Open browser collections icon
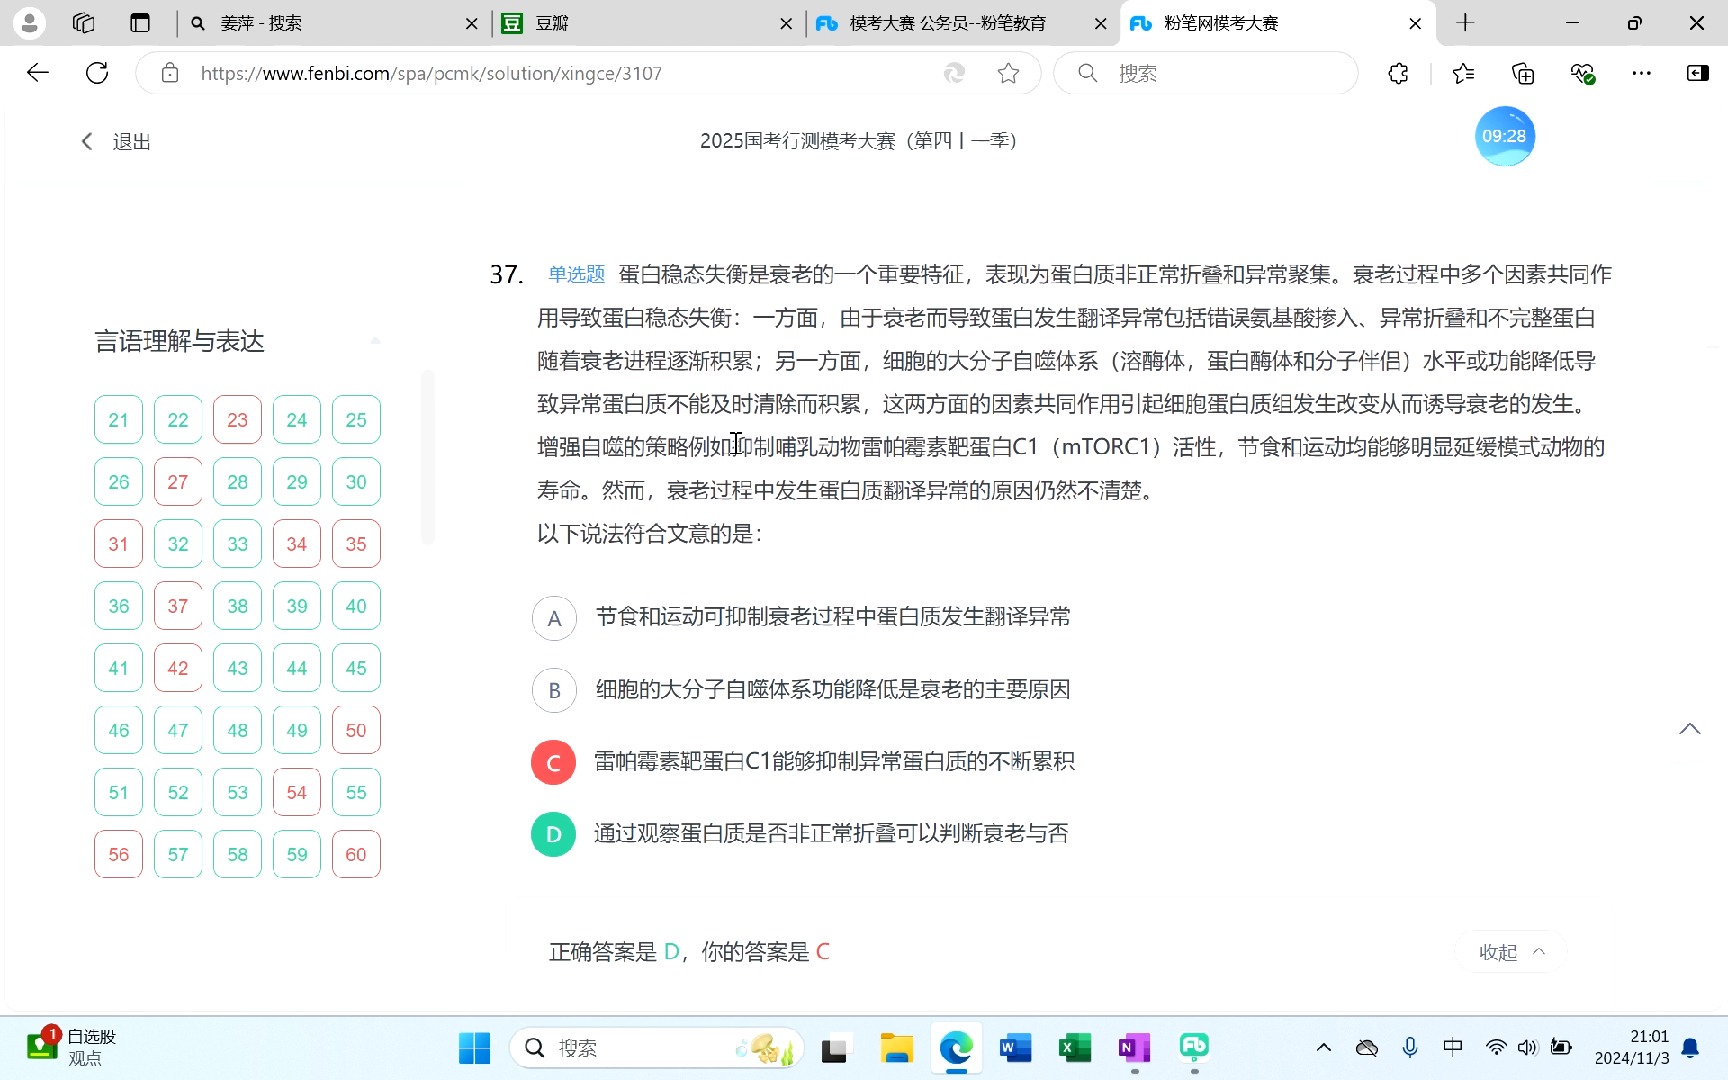The width and height of the screenshot is (1728, 1080). tap(1523, 73)
